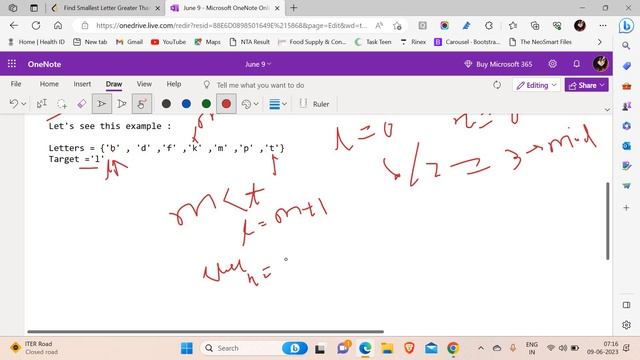The width and height of the screenshot is (640, 360).
Task: Choose the Lasso Select tool
Action: [62, 104]
